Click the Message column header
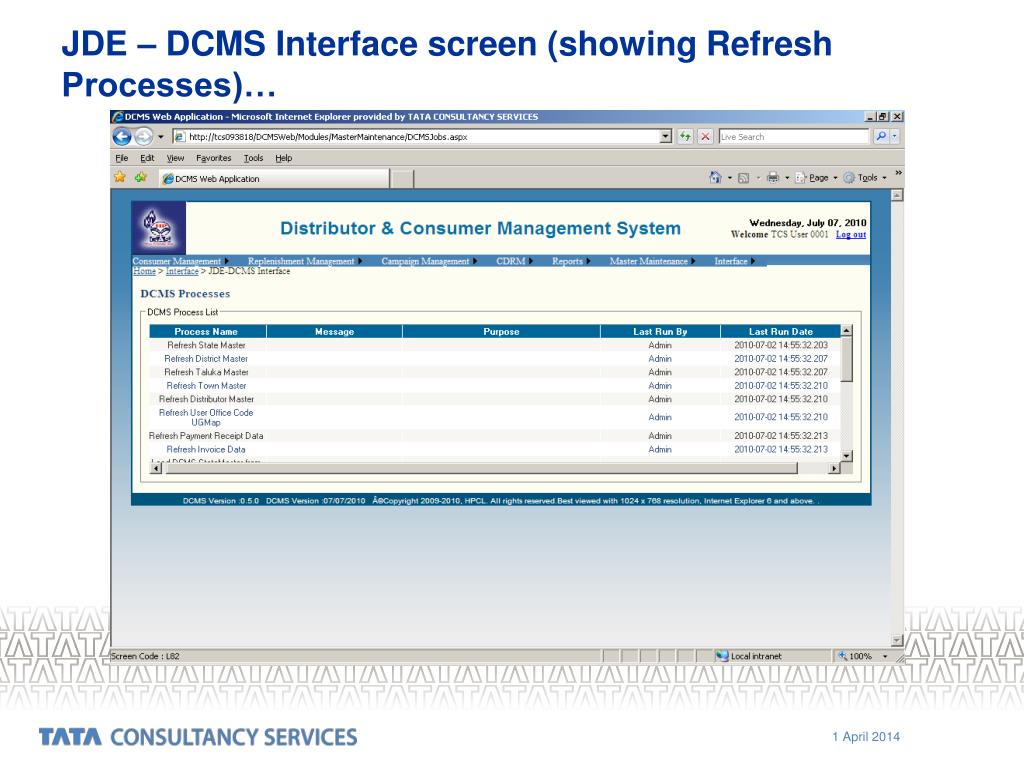The height and width of the screenshot is (768, 1024). click(x=334, y=332)
